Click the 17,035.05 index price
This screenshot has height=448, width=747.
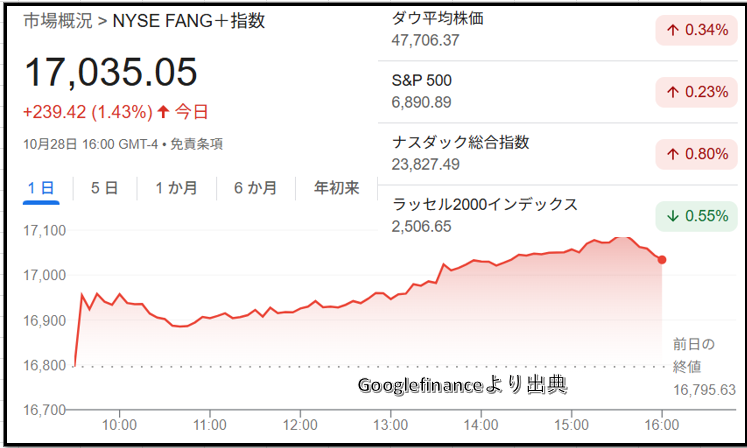pyautogui.click(x=111, y=73)
